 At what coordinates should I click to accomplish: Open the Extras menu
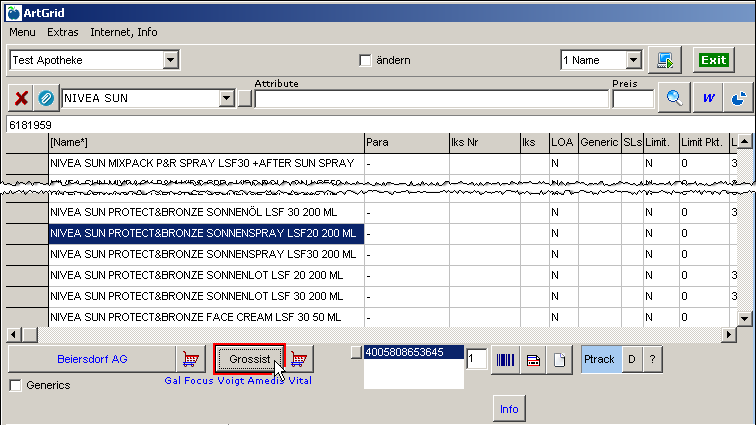tap(62, 32)
